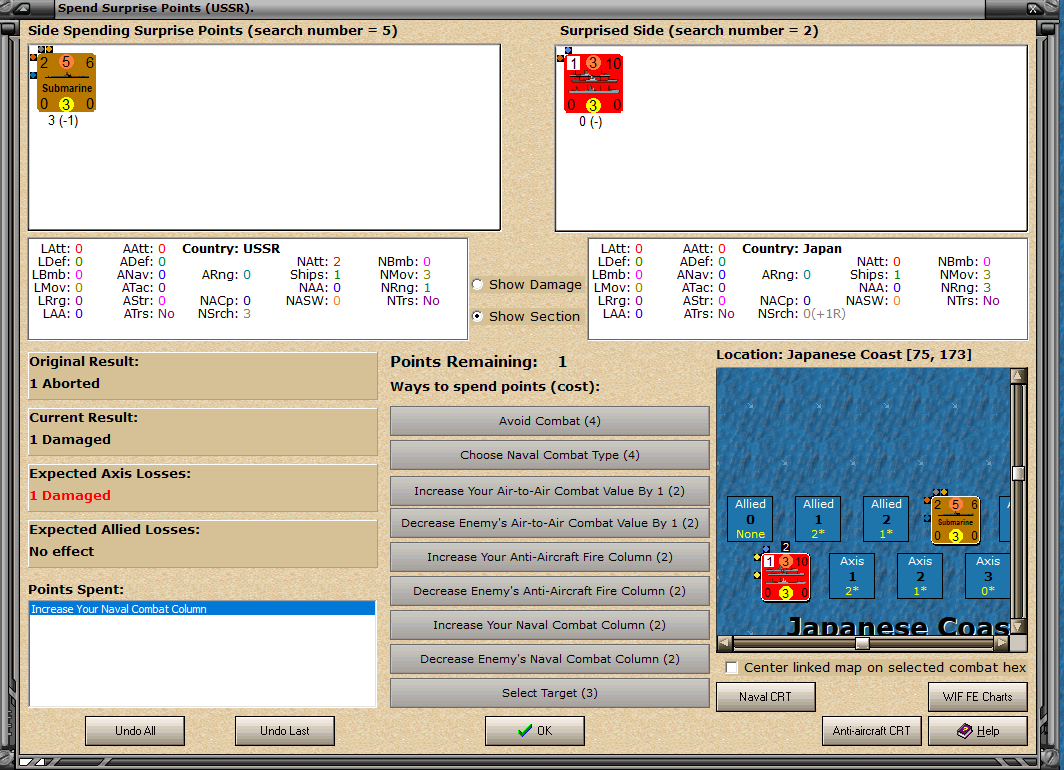Click the 'Points Remaining: 1' text
Viewport: 1064px width, 770px height.
coord(478,362)
